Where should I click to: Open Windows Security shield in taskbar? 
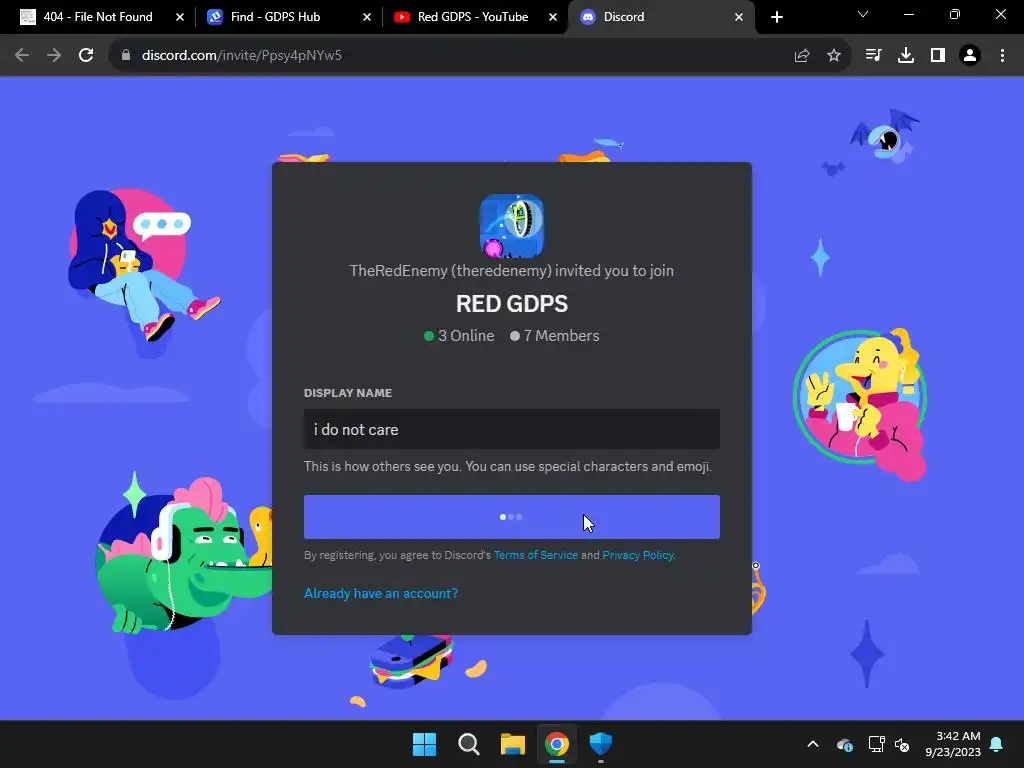point(601,744)
